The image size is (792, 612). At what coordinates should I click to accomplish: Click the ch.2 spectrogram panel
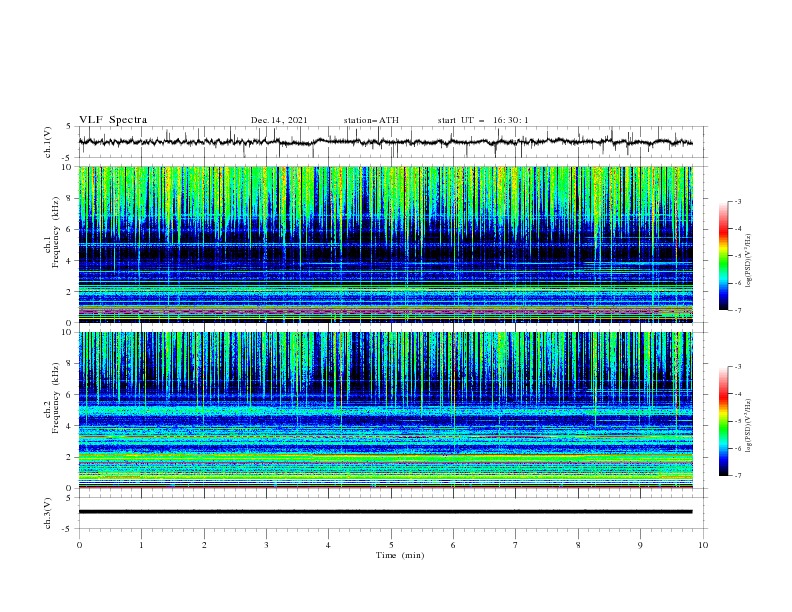pos(385,410)
